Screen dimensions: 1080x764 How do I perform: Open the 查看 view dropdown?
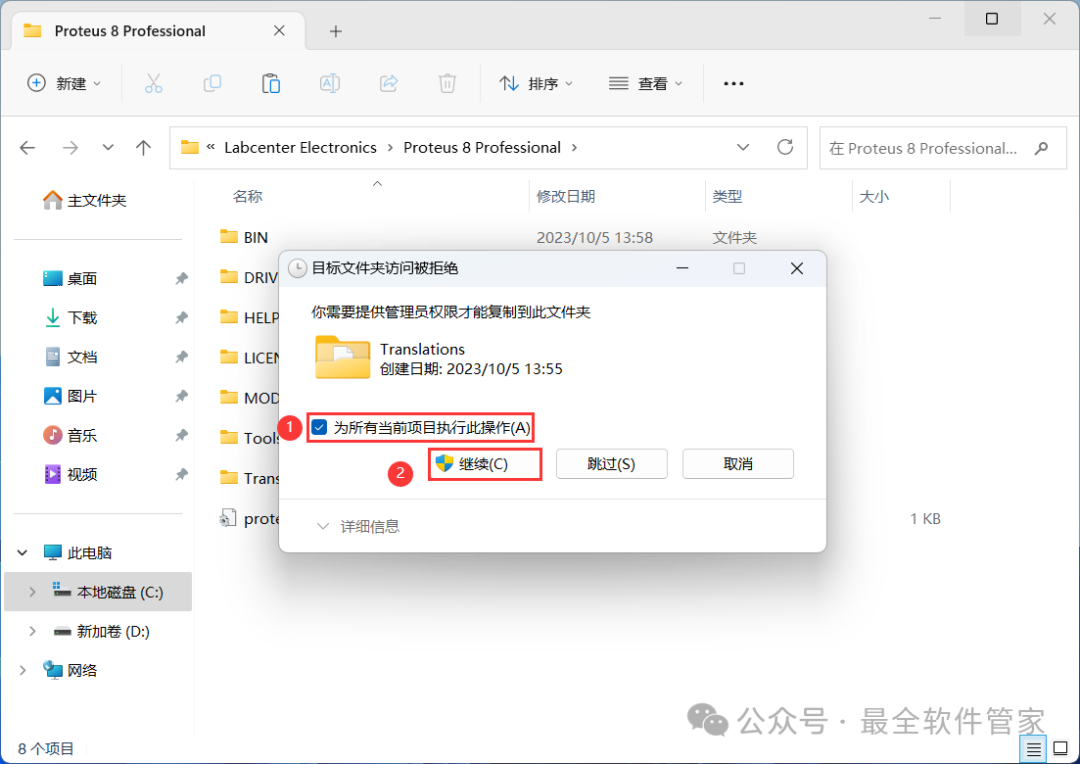click(645, 83)
